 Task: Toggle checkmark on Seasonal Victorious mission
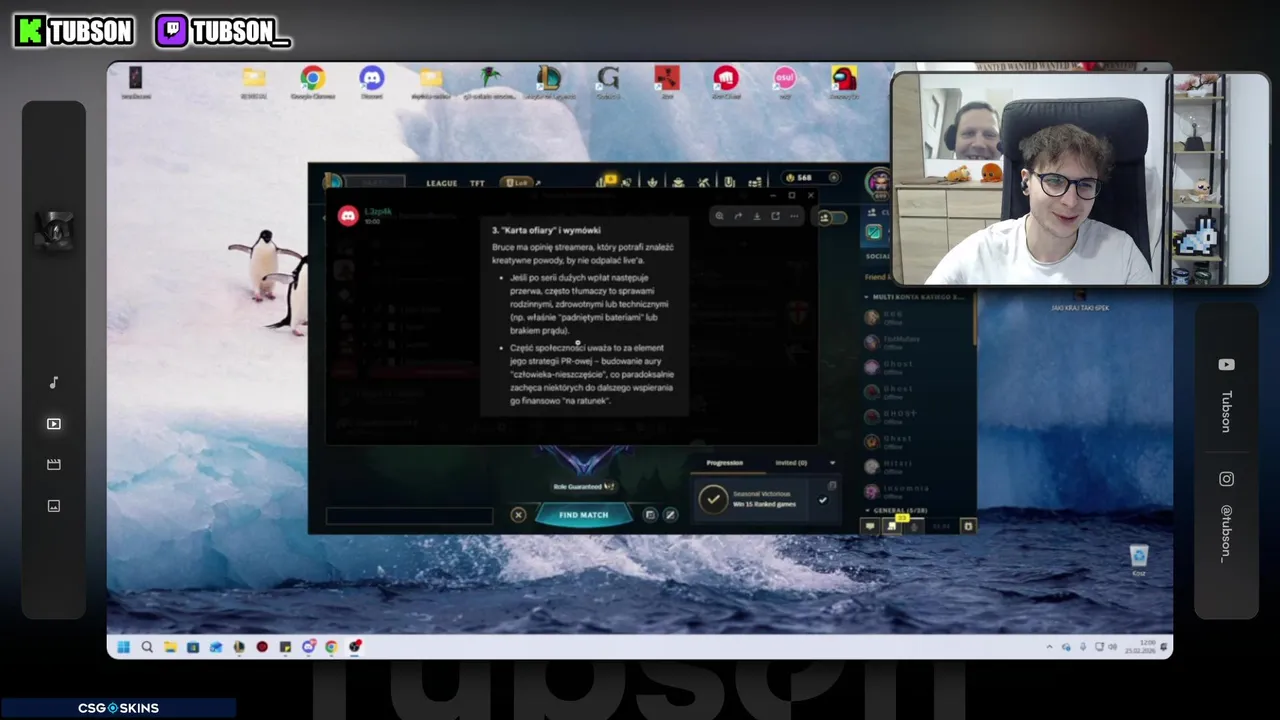click(x=823, y=500)
